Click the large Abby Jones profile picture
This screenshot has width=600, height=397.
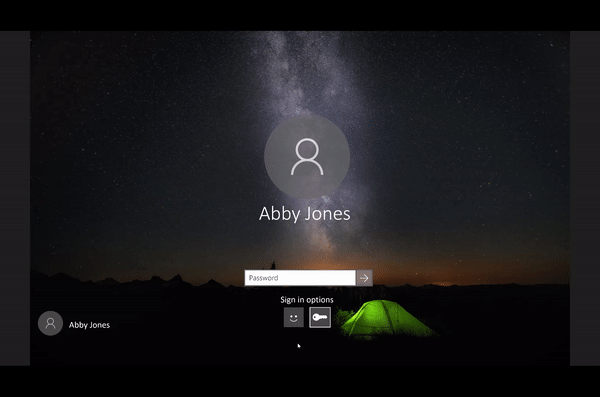pos(307,157)
